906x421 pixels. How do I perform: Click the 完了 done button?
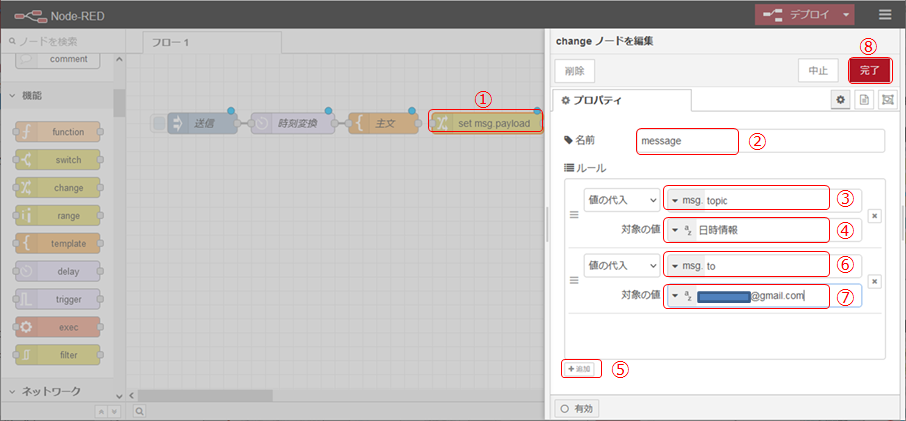click(869, 70)
